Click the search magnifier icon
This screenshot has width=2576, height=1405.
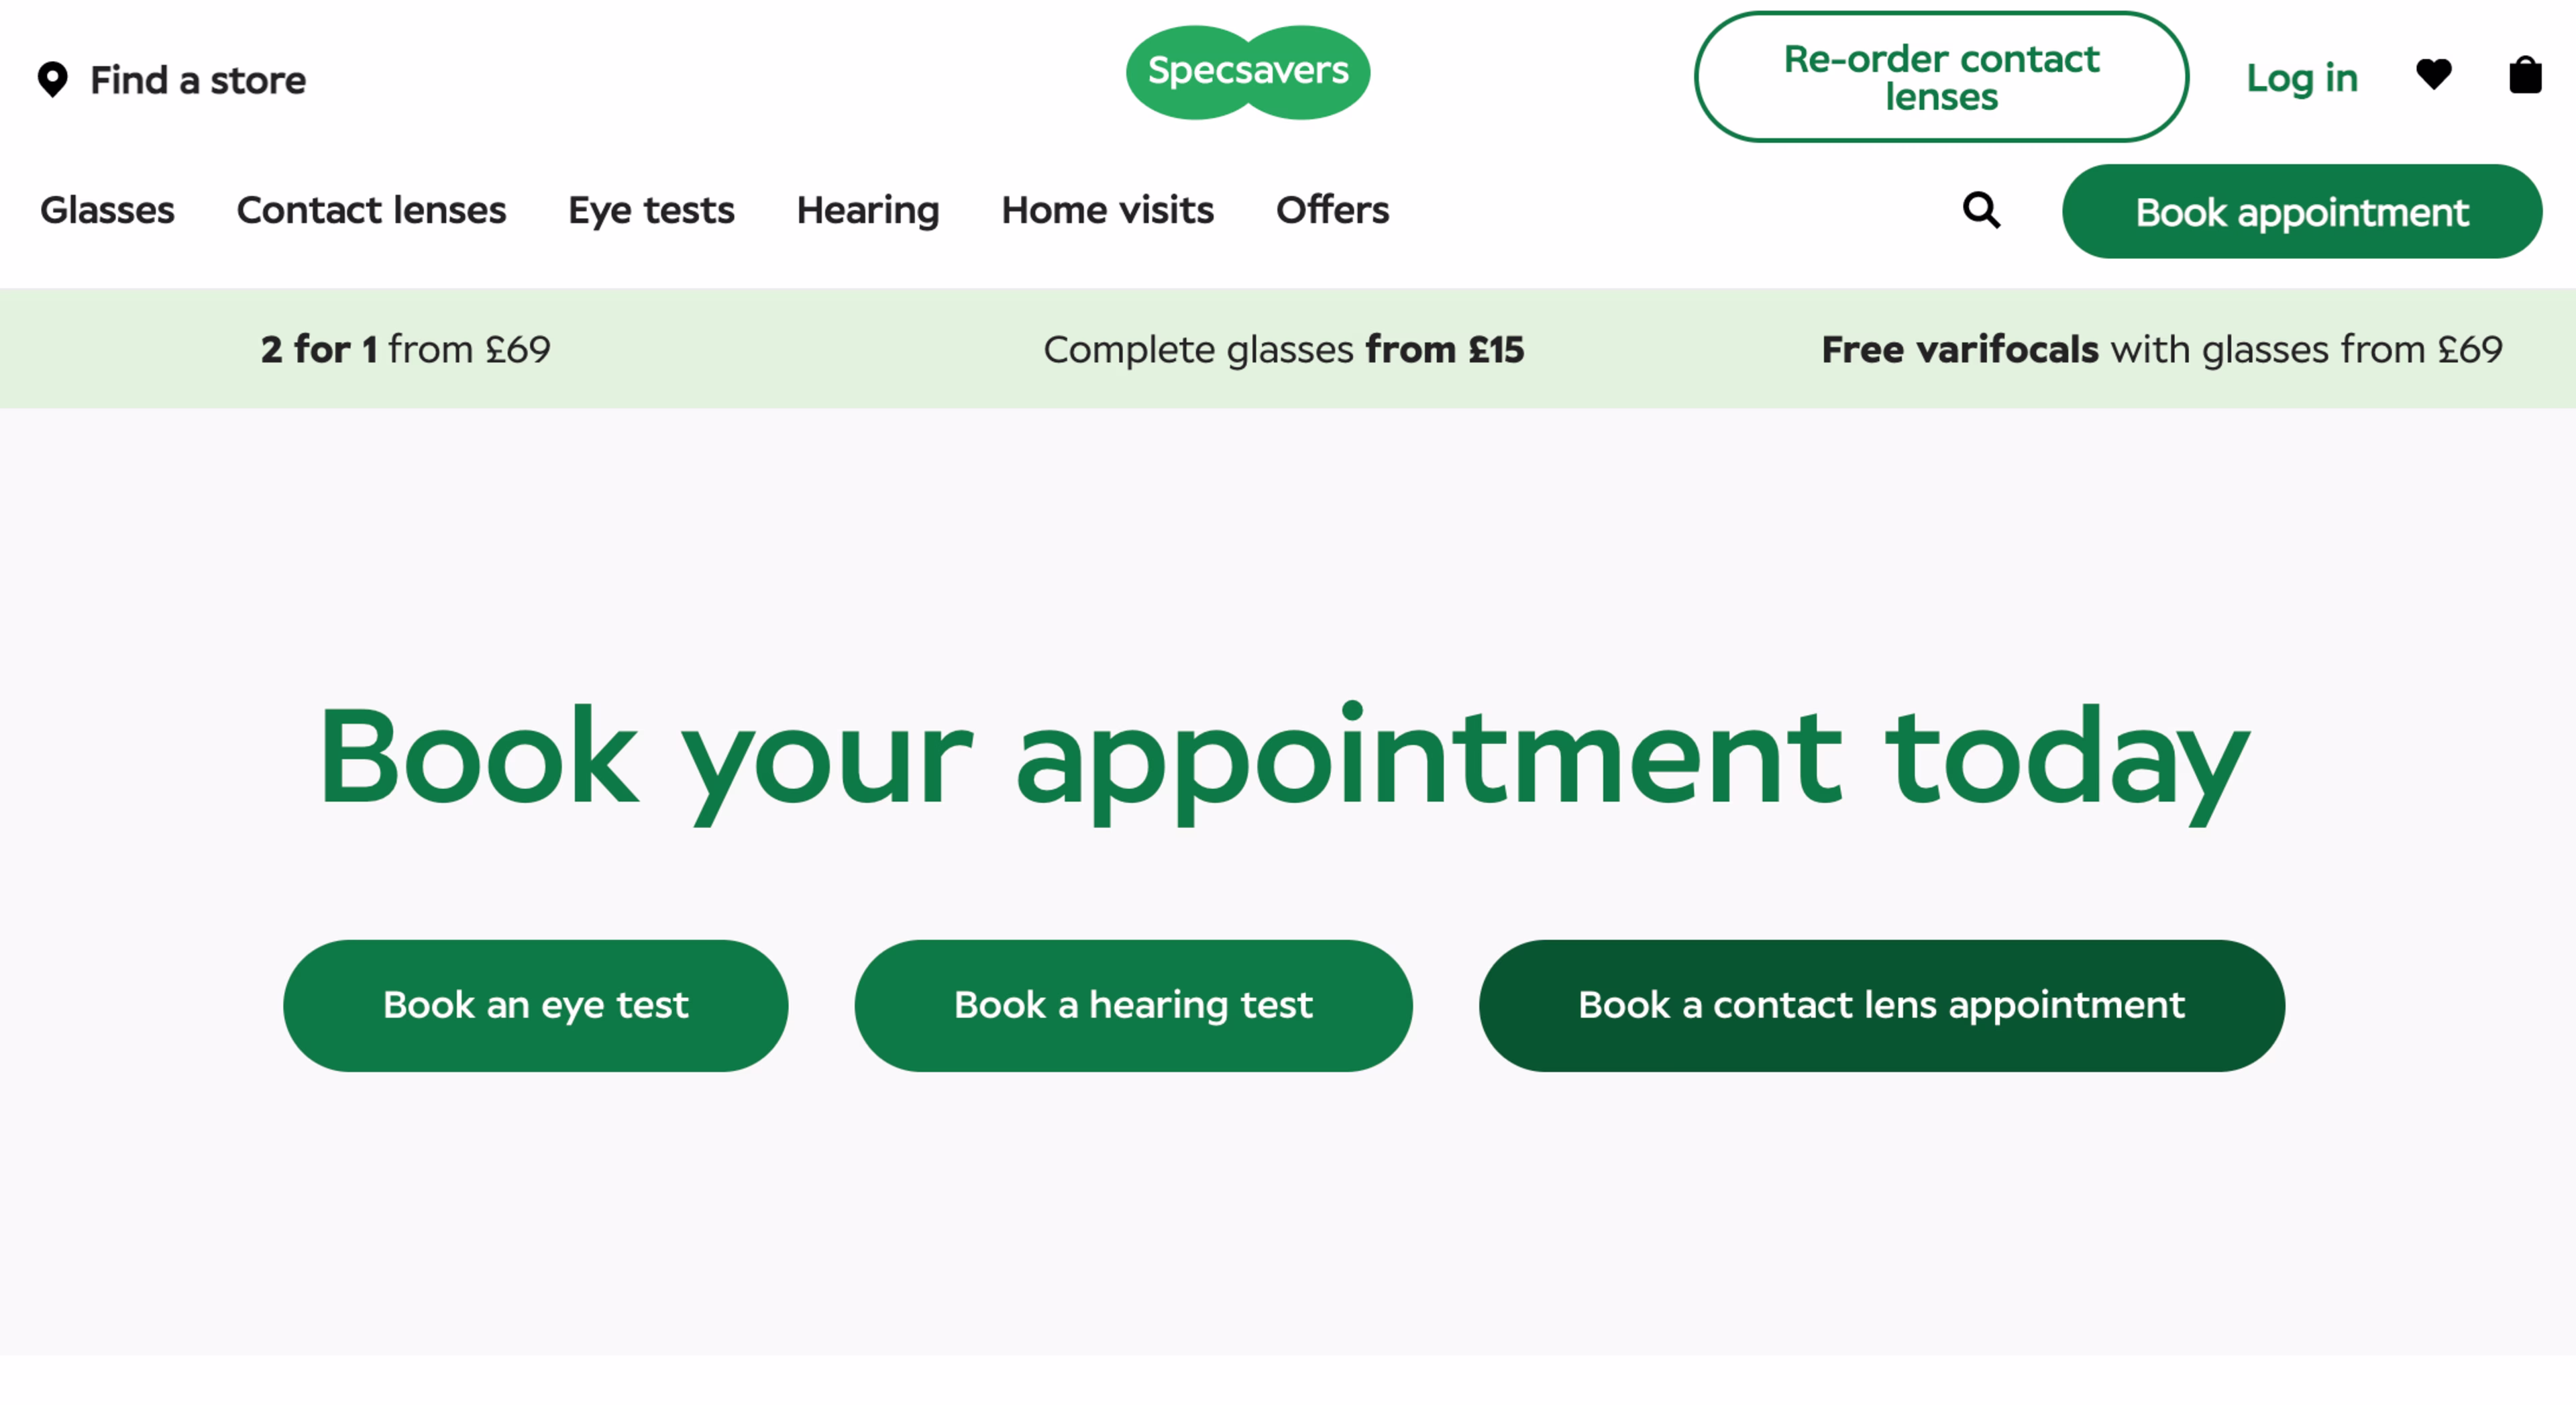point(1981,210)
